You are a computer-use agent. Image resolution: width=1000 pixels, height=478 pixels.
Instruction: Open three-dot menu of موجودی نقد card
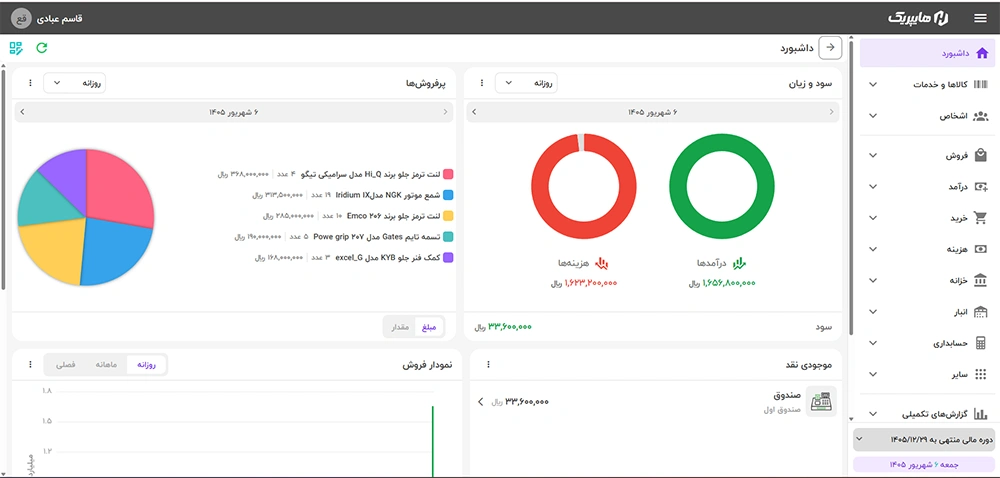click(x=489, y=365)
